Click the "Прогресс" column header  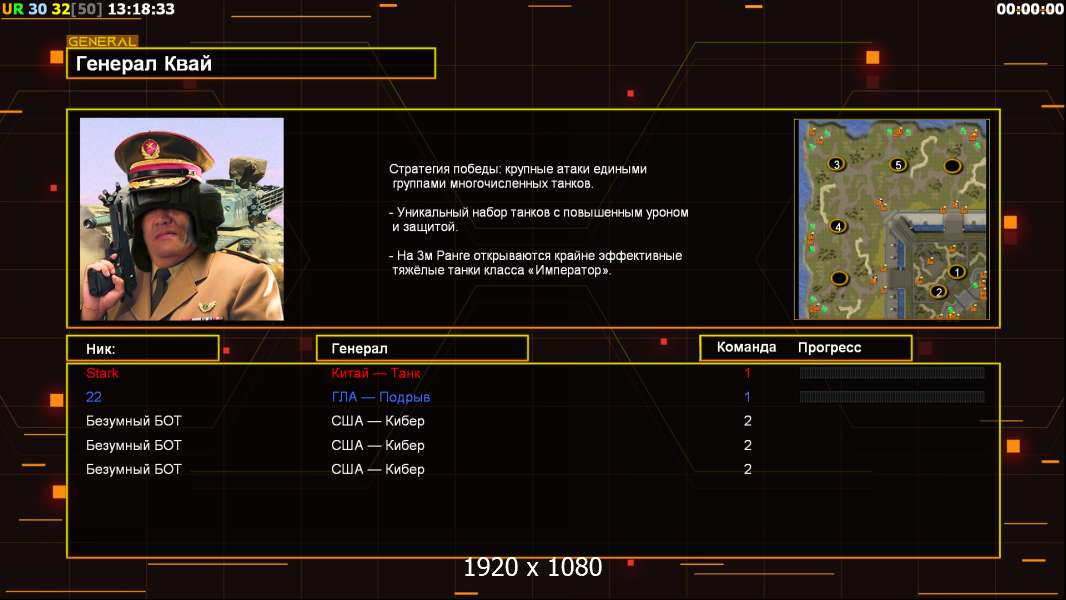[x=829, y=348]
